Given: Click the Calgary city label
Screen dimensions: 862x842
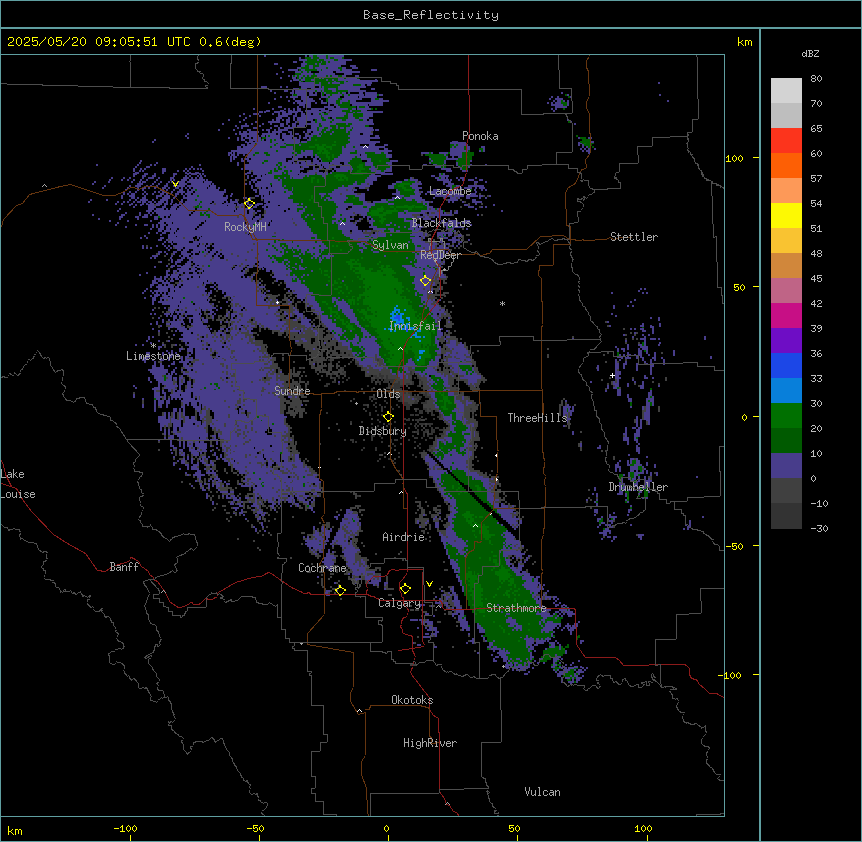Looking at the screenshot, I should click(x=399, y=603).
